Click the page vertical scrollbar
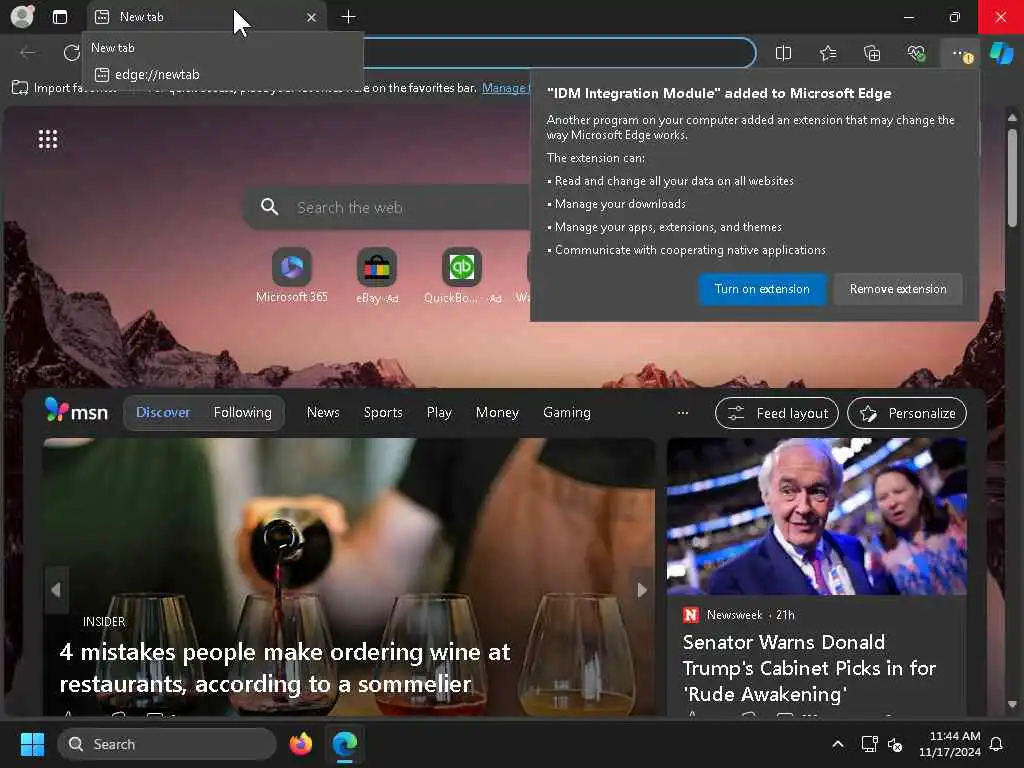Viewport: 1024px width, 768px height. tap(1012, 178)
